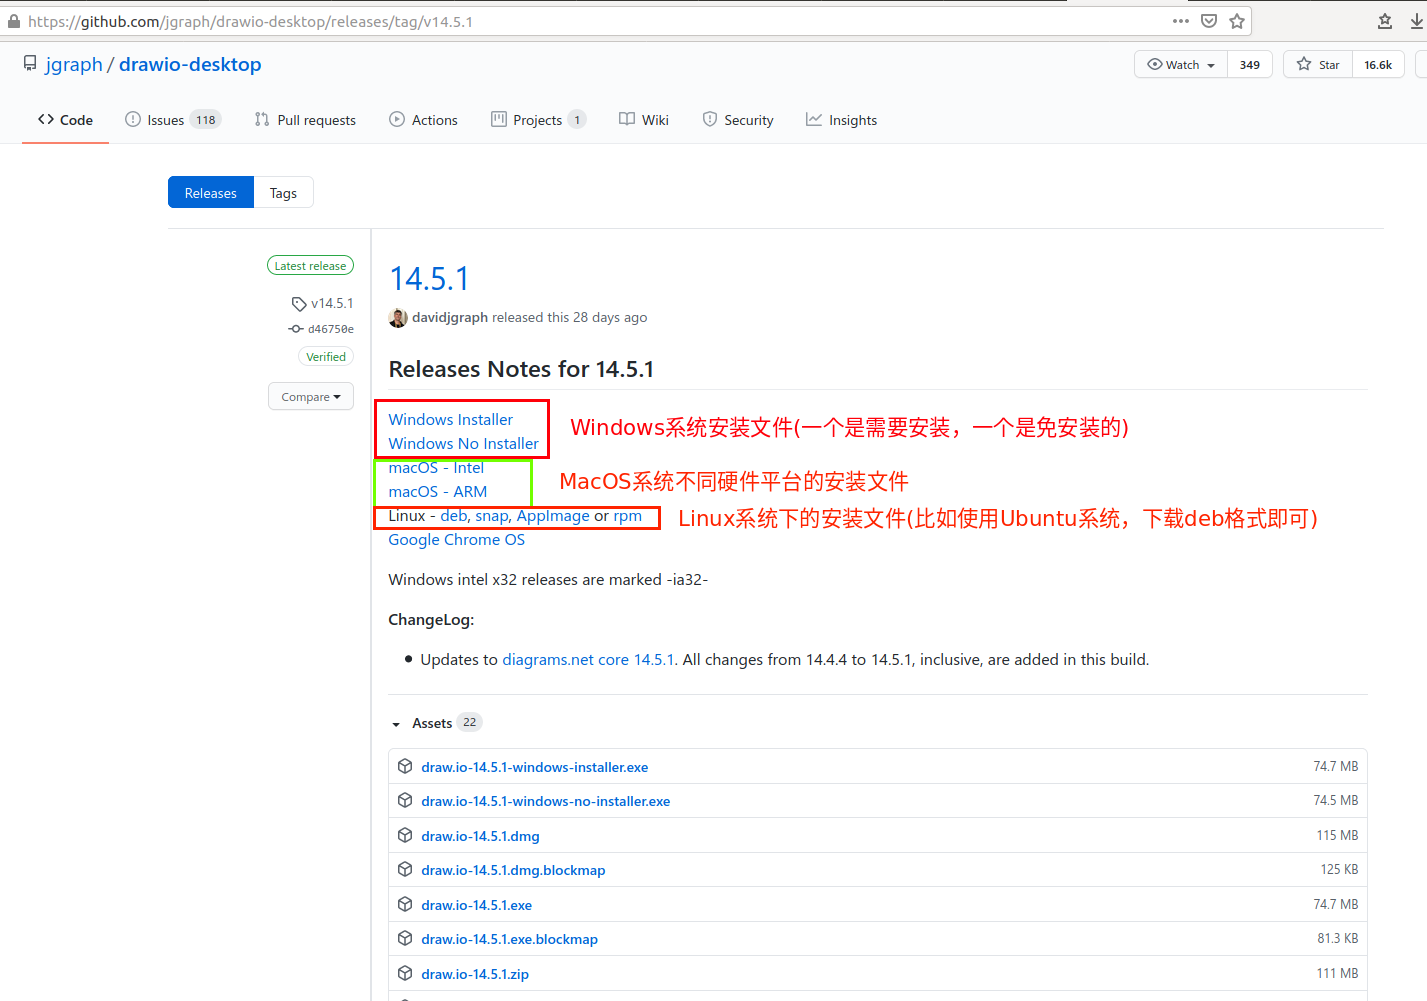Click the package icon next to draw.io-14.5.1.dmg
Screen dimensions: 1427x1001
(405, 835)
